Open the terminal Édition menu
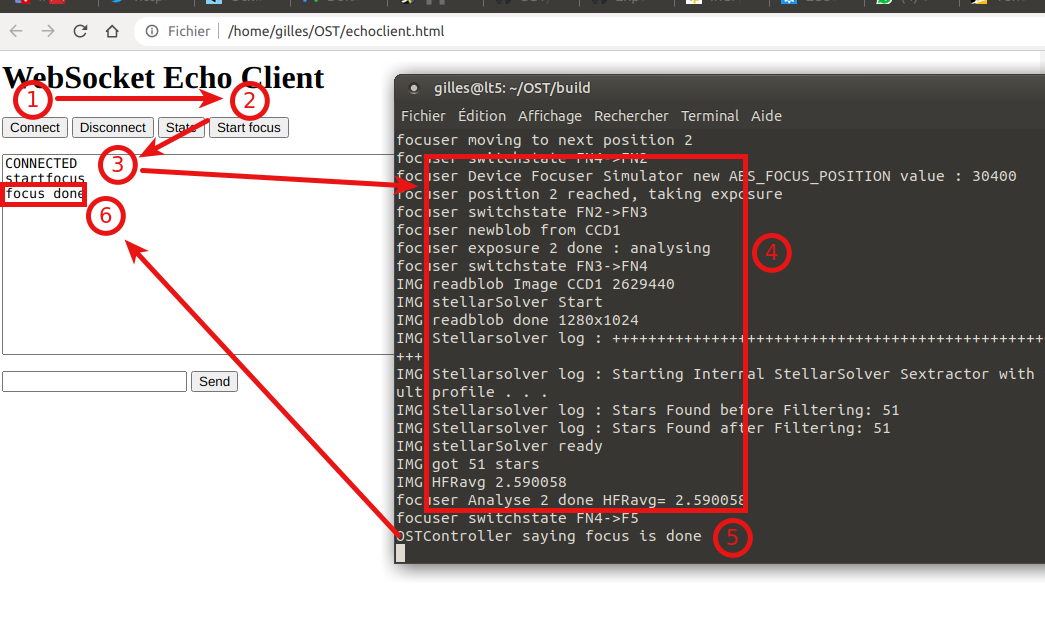This screenshot has height=619, width=1045. pos(482,116)
